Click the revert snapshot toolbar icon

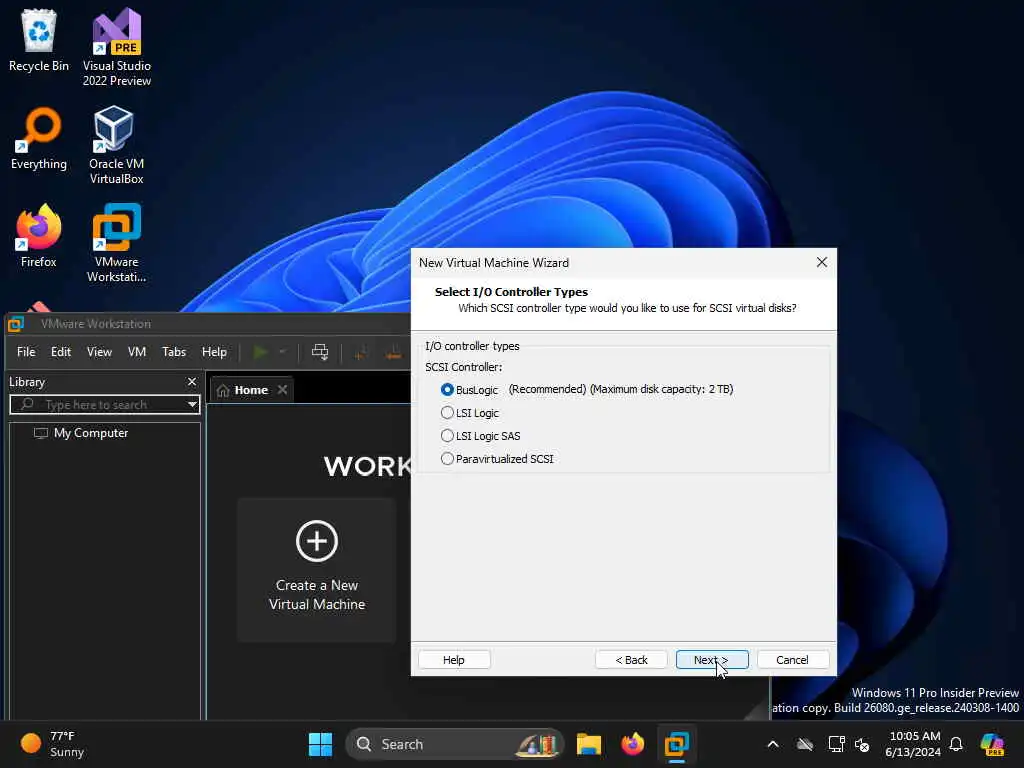[x=393, y=353]
